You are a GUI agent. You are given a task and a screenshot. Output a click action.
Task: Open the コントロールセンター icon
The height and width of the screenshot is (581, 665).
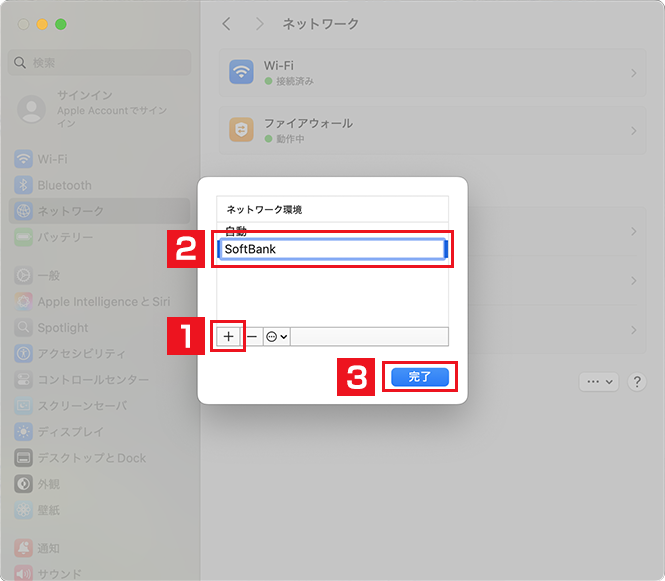pos(23,380)
